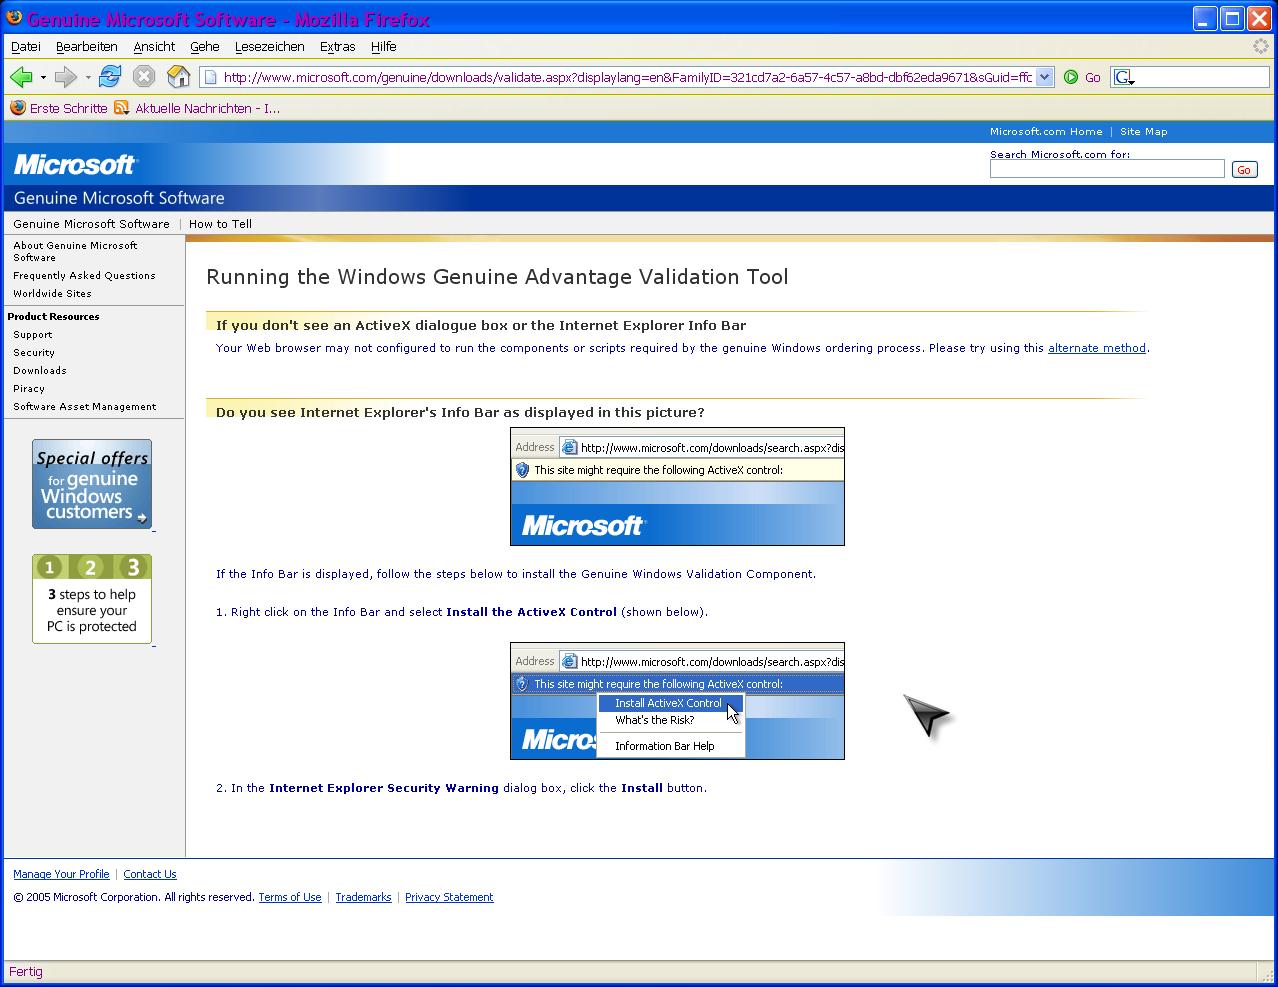1278x987 pixels.
Task: Click the green Back arrow button
Action: coord(21,77)
